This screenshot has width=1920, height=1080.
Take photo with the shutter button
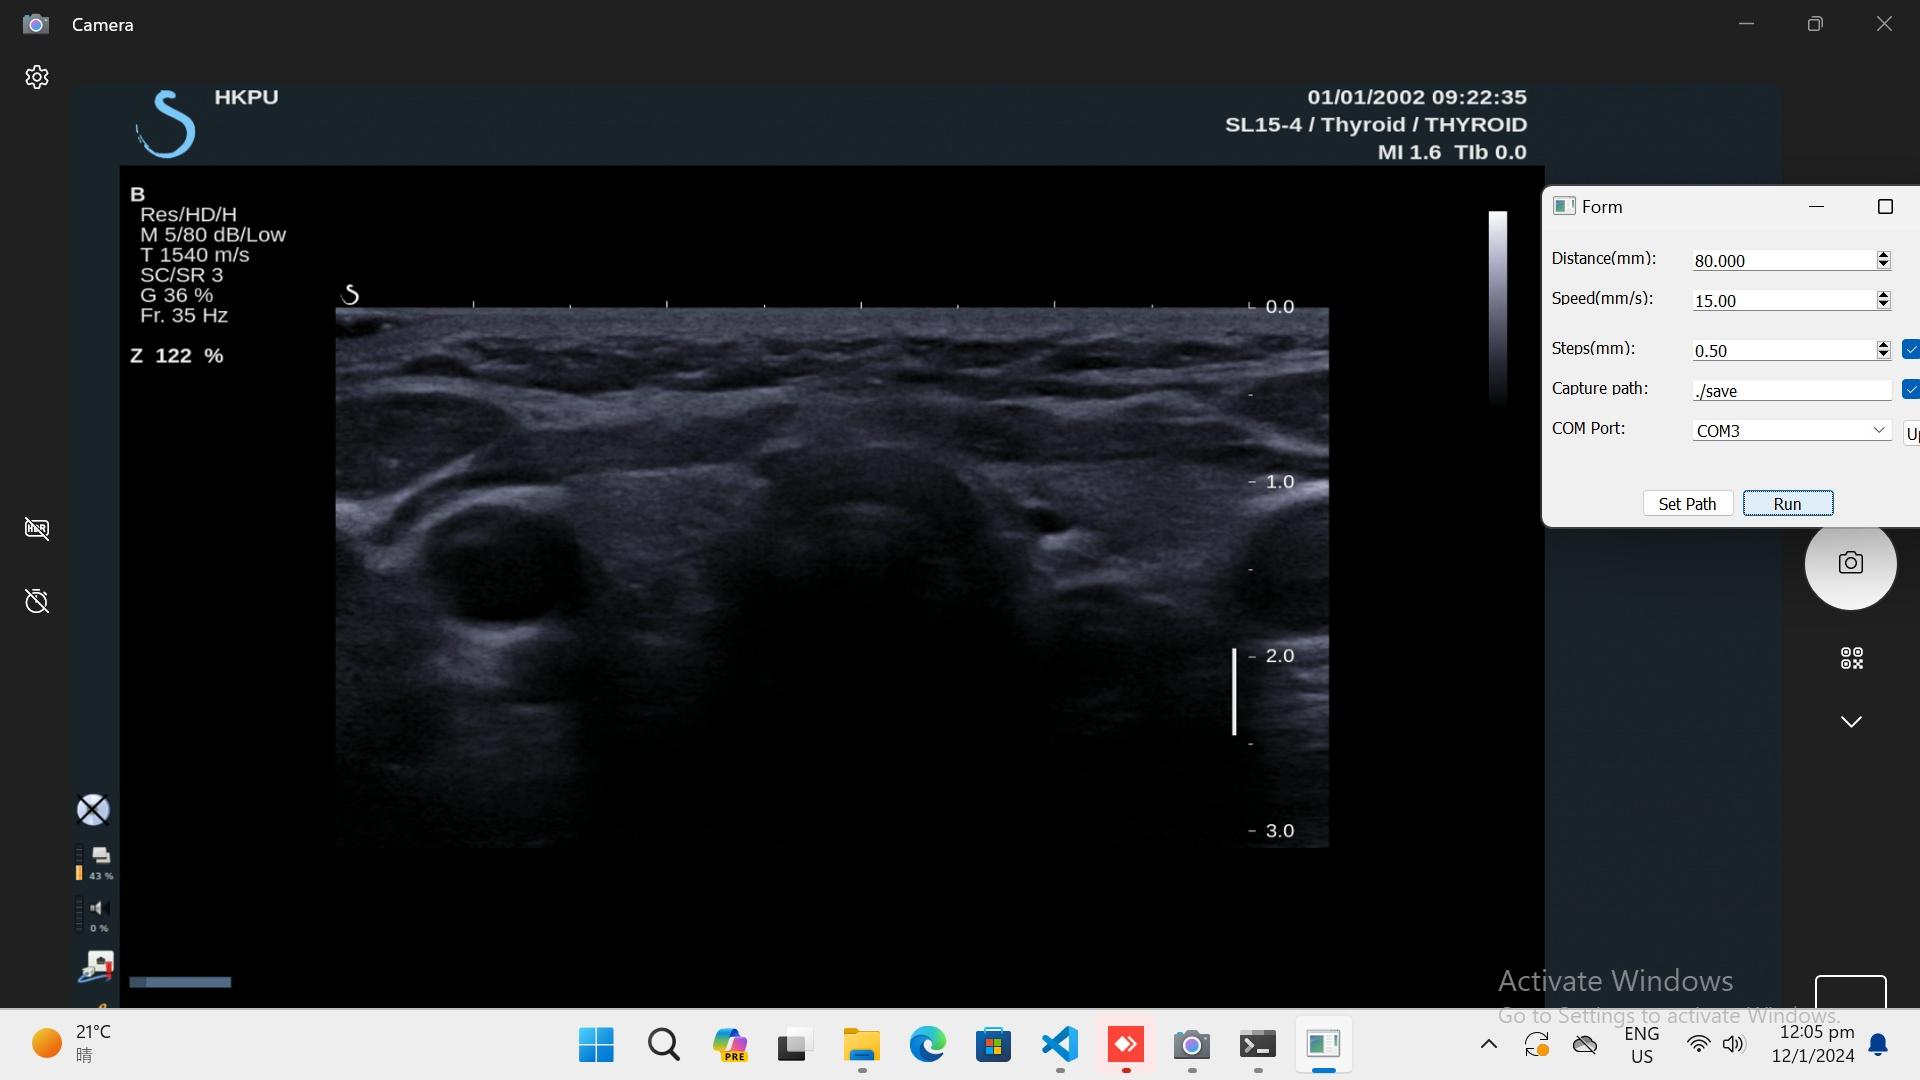point(1850,563)
